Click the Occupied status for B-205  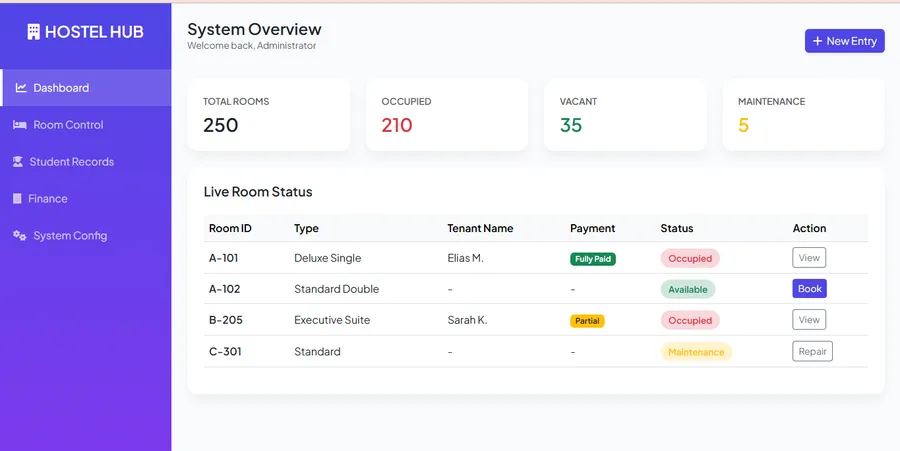(x=690, y=320)
